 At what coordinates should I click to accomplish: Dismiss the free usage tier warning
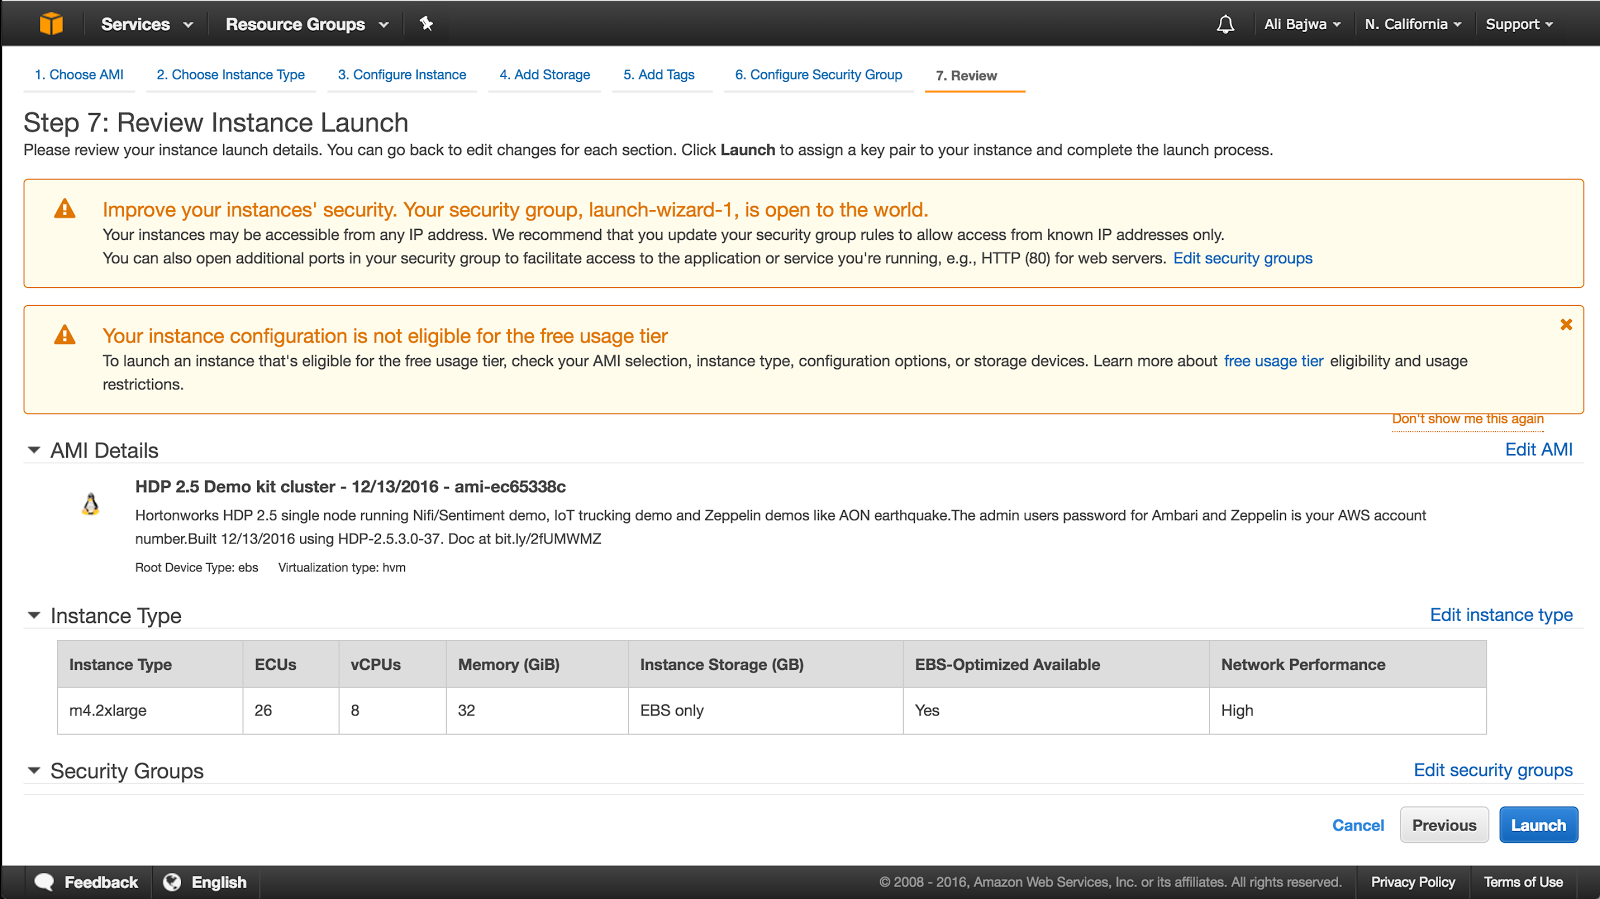1566,325
